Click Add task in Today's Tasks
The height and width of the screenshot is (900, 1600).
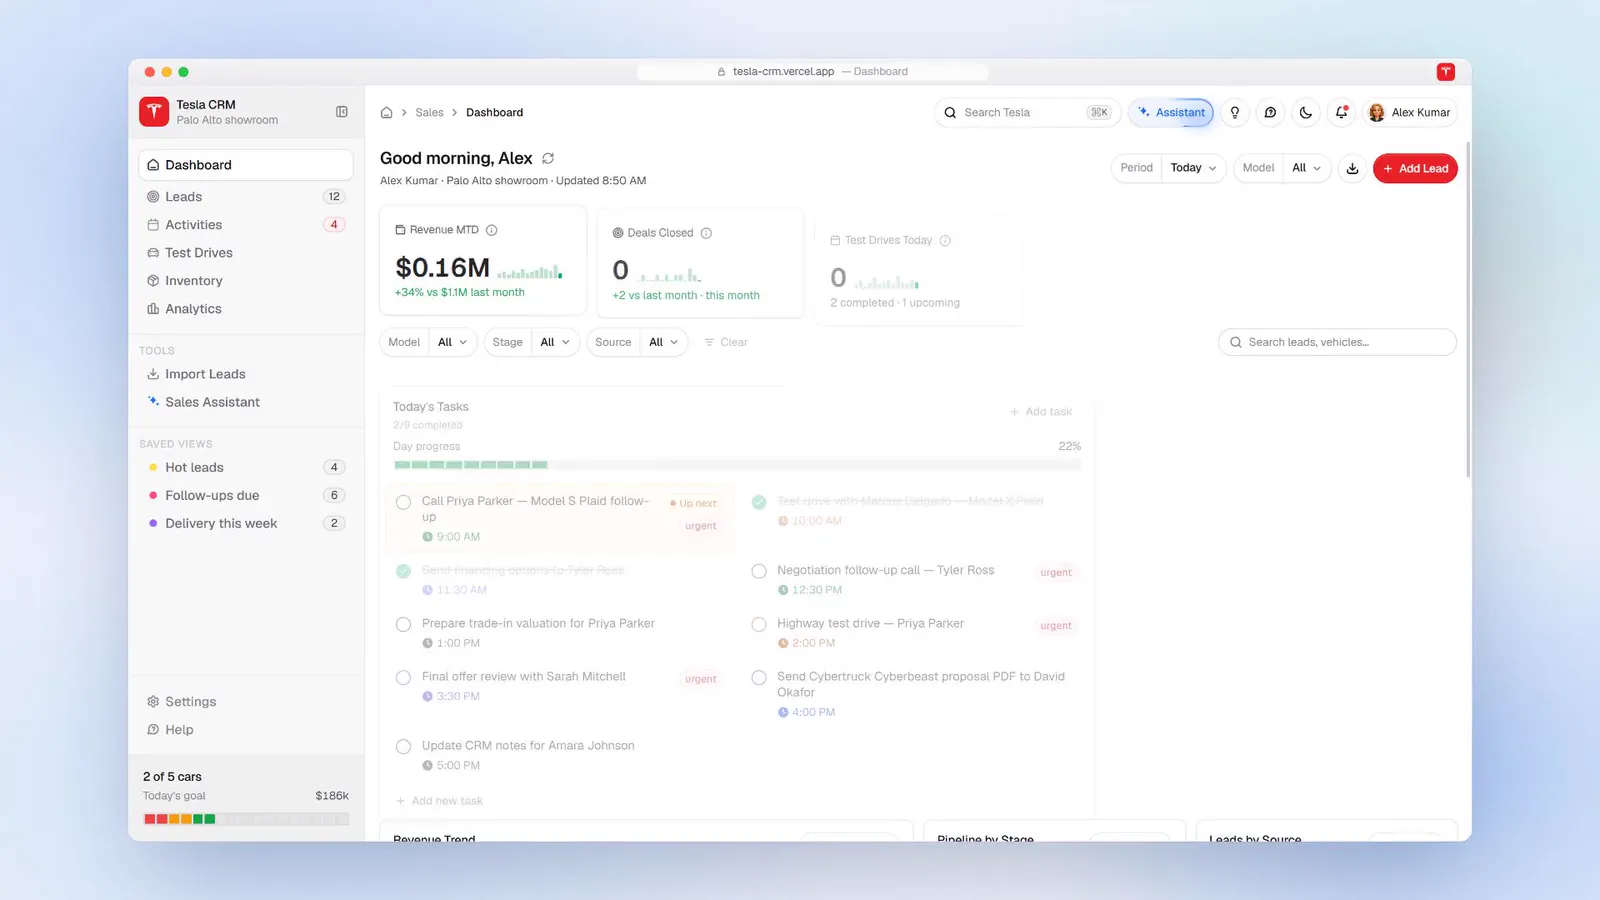[x=1041, y=412]
